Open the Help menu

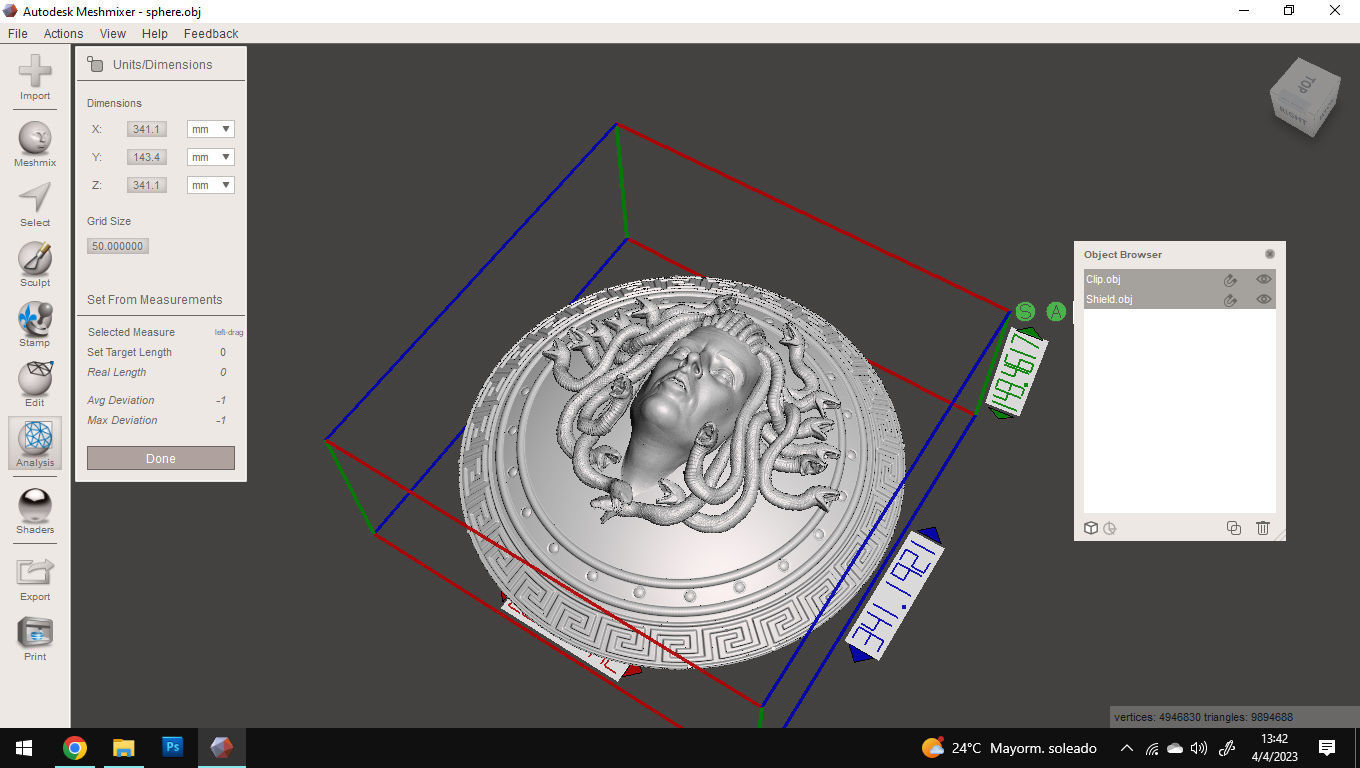[x=155, y=33]
